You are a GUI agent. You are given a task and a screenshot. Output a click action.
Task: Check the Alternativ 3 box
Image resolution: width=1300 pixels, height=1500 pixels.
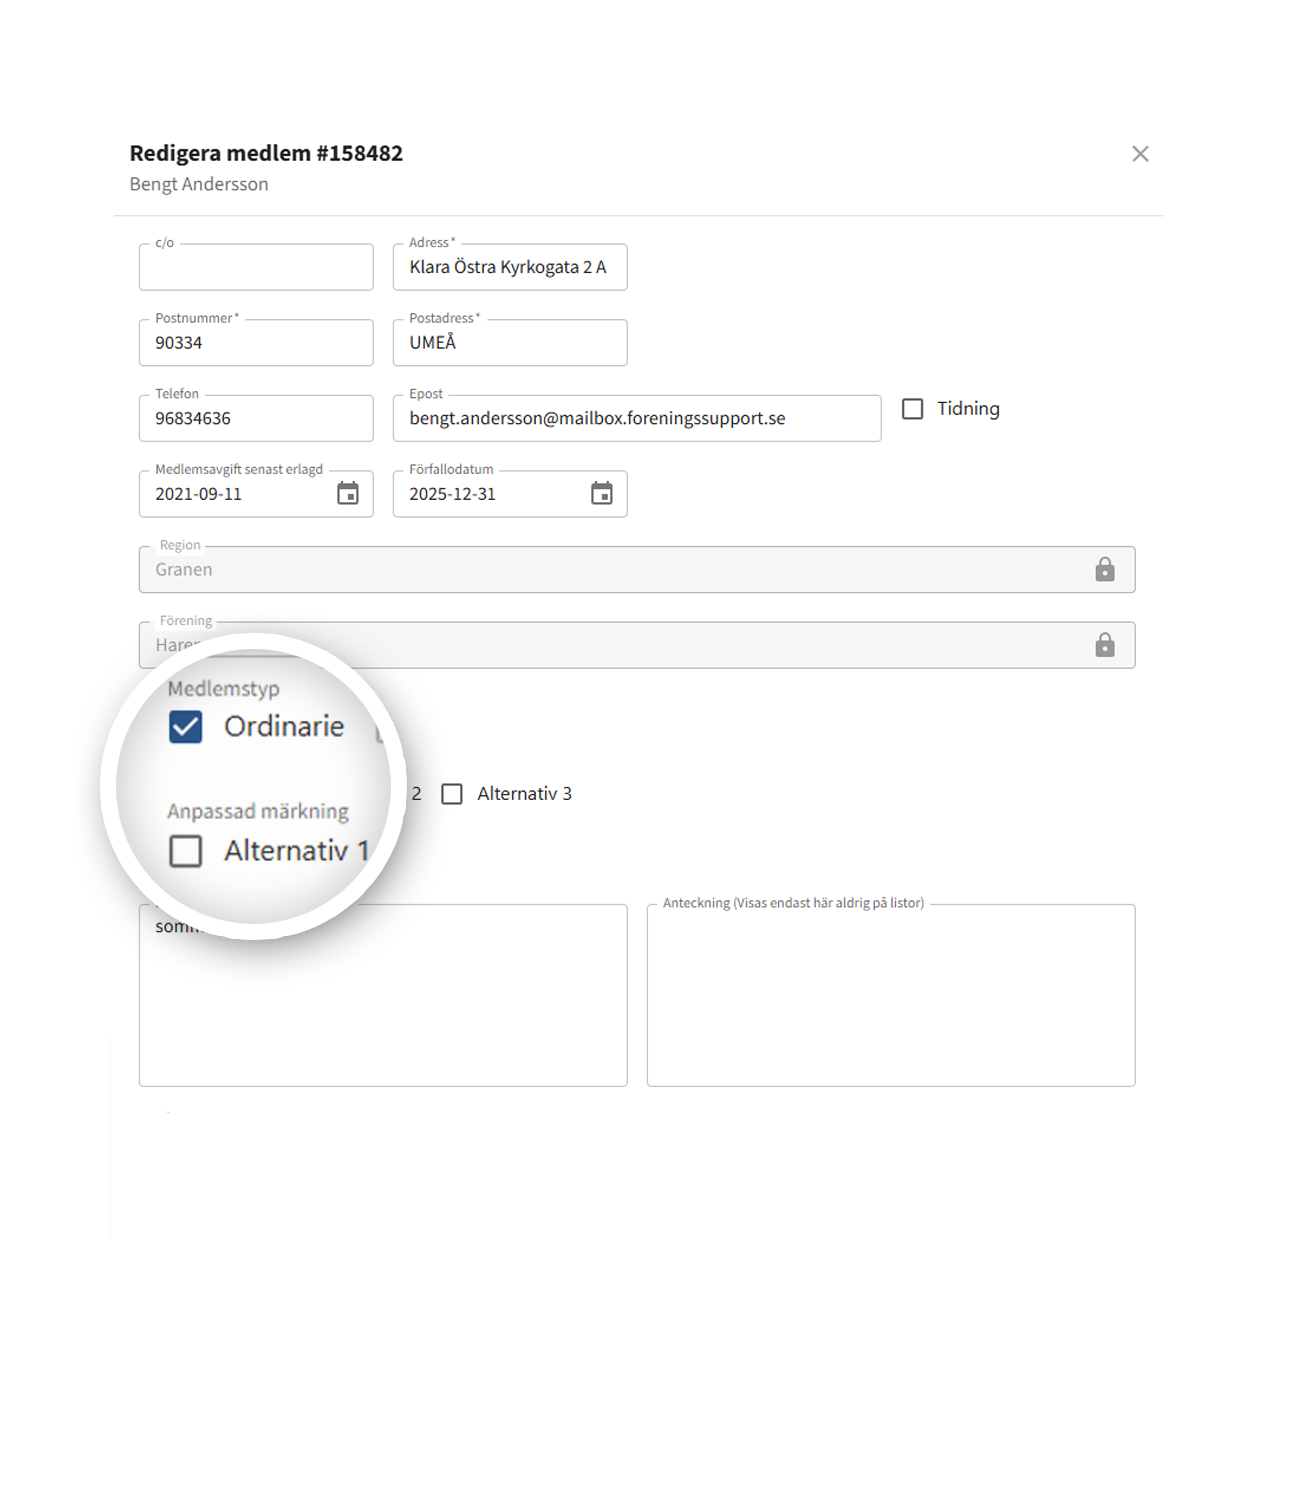pos(453,794)
